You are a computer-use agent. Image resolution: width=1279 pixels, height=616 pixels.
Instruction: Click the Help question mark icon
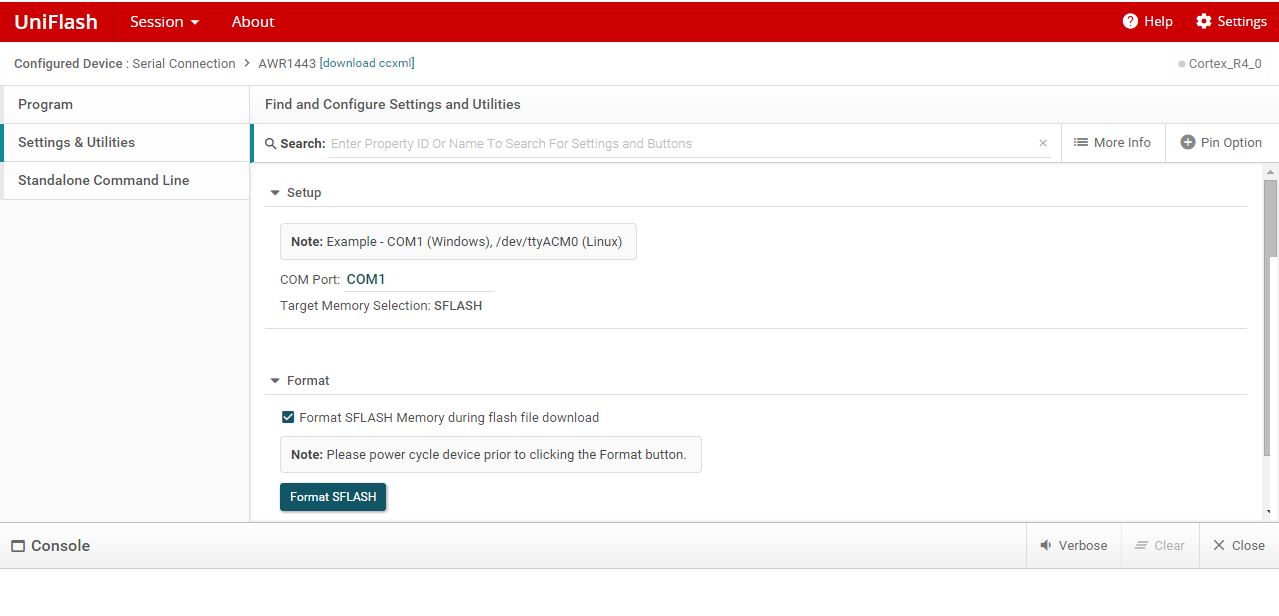point(1130,21)
